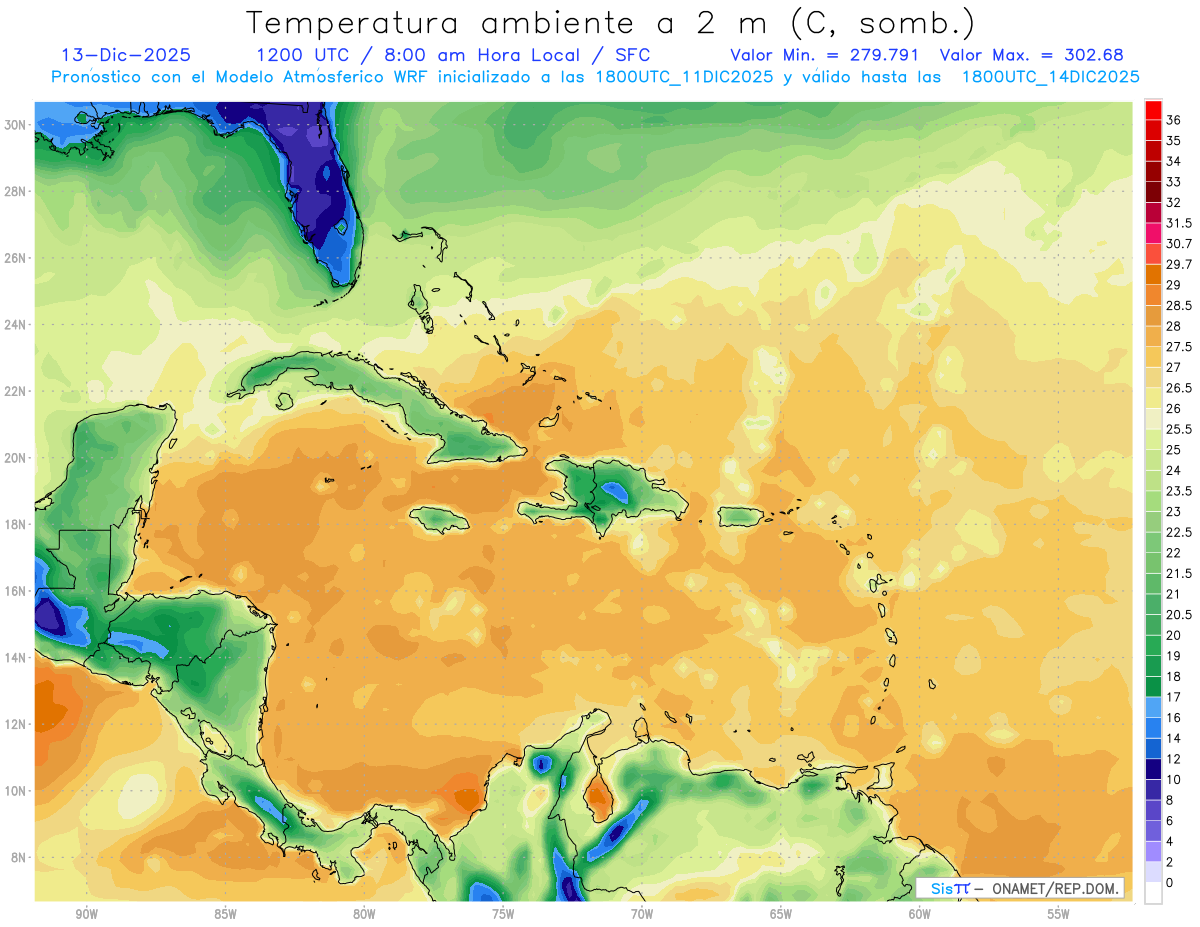Click latitude axis label "14N"
Image resolution: width=1200 pixels, height=927 pixels.
coord(16,658)
